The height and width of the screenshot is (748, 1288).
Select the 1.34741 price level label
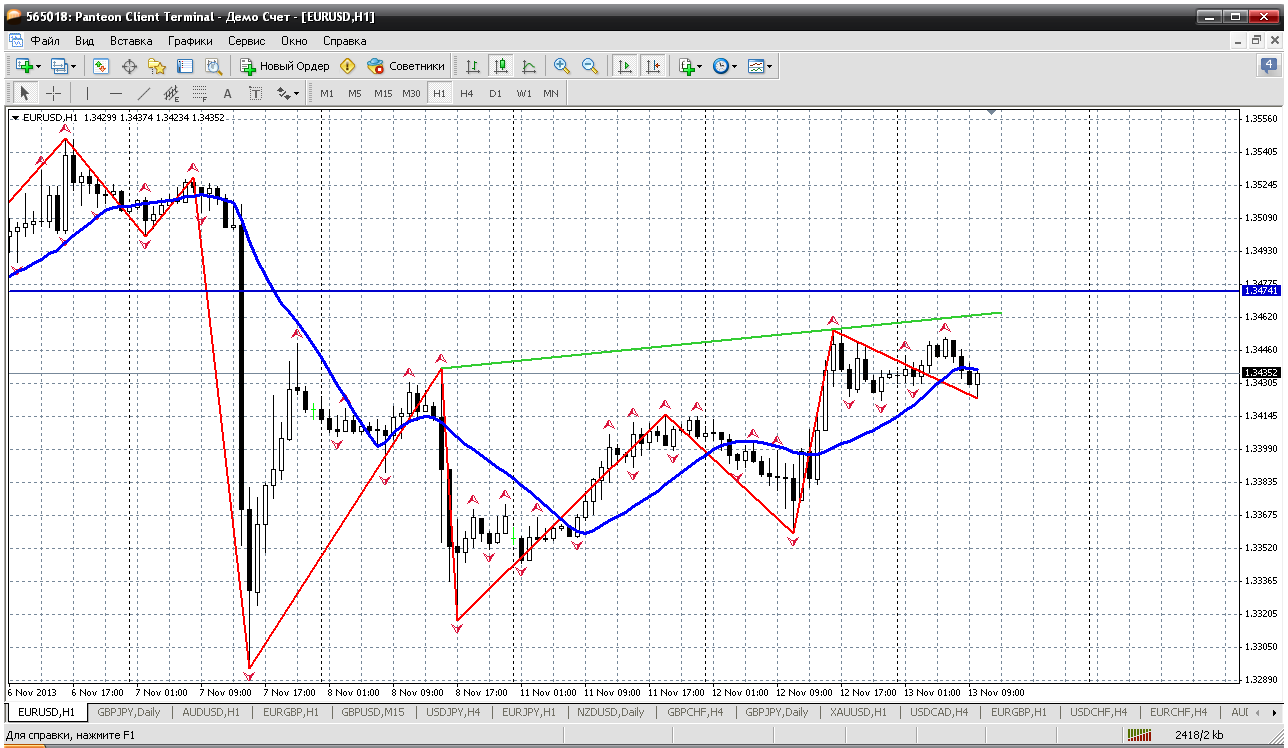[x=1261, y=290]
